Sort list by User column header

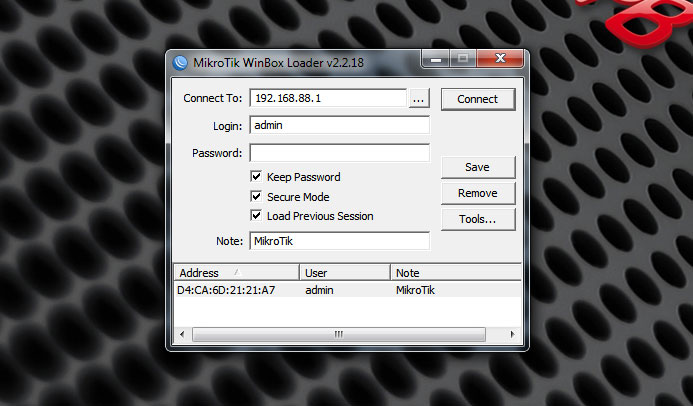(344, 272)
